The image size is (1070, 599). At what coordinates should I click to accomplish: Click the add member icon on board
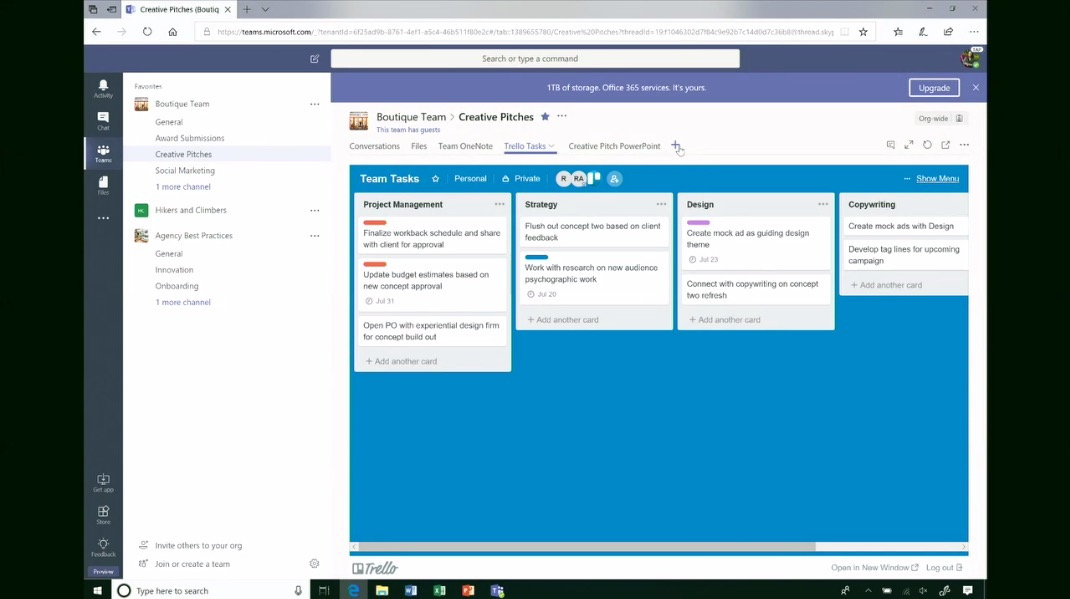click(x=614, y=179)
